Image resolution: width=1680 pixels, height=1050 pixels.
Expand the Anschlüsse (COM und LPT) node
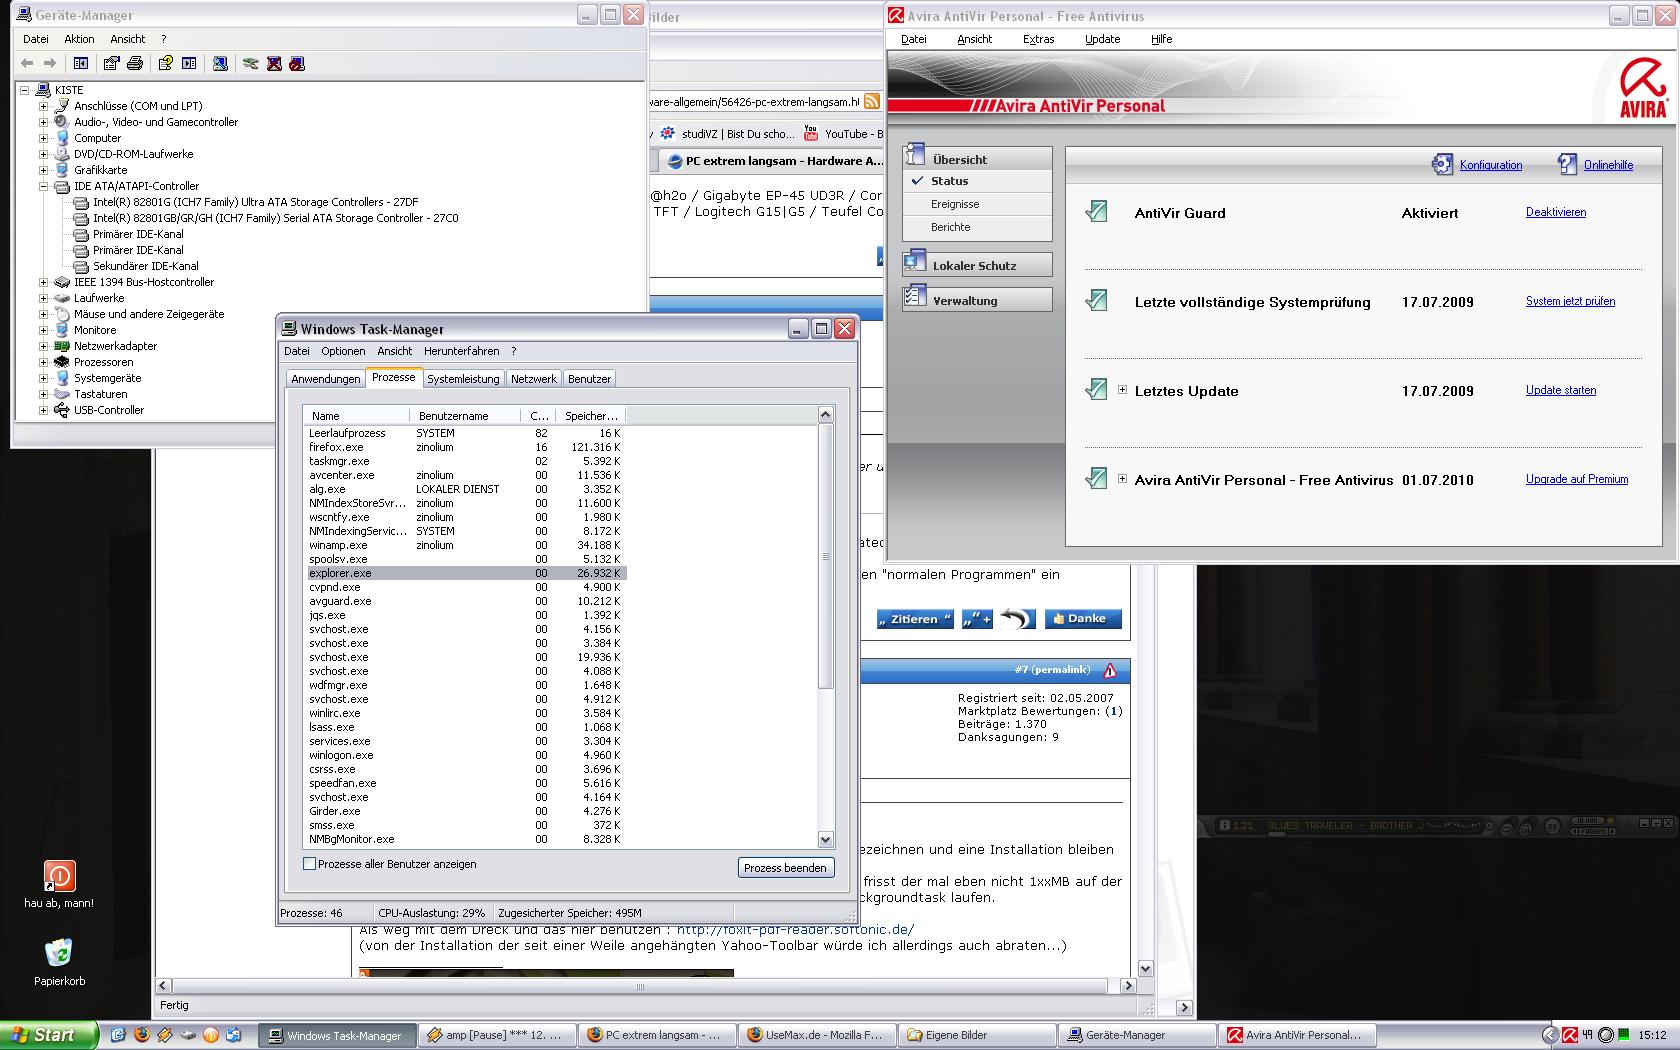click(x=43, y=106)
